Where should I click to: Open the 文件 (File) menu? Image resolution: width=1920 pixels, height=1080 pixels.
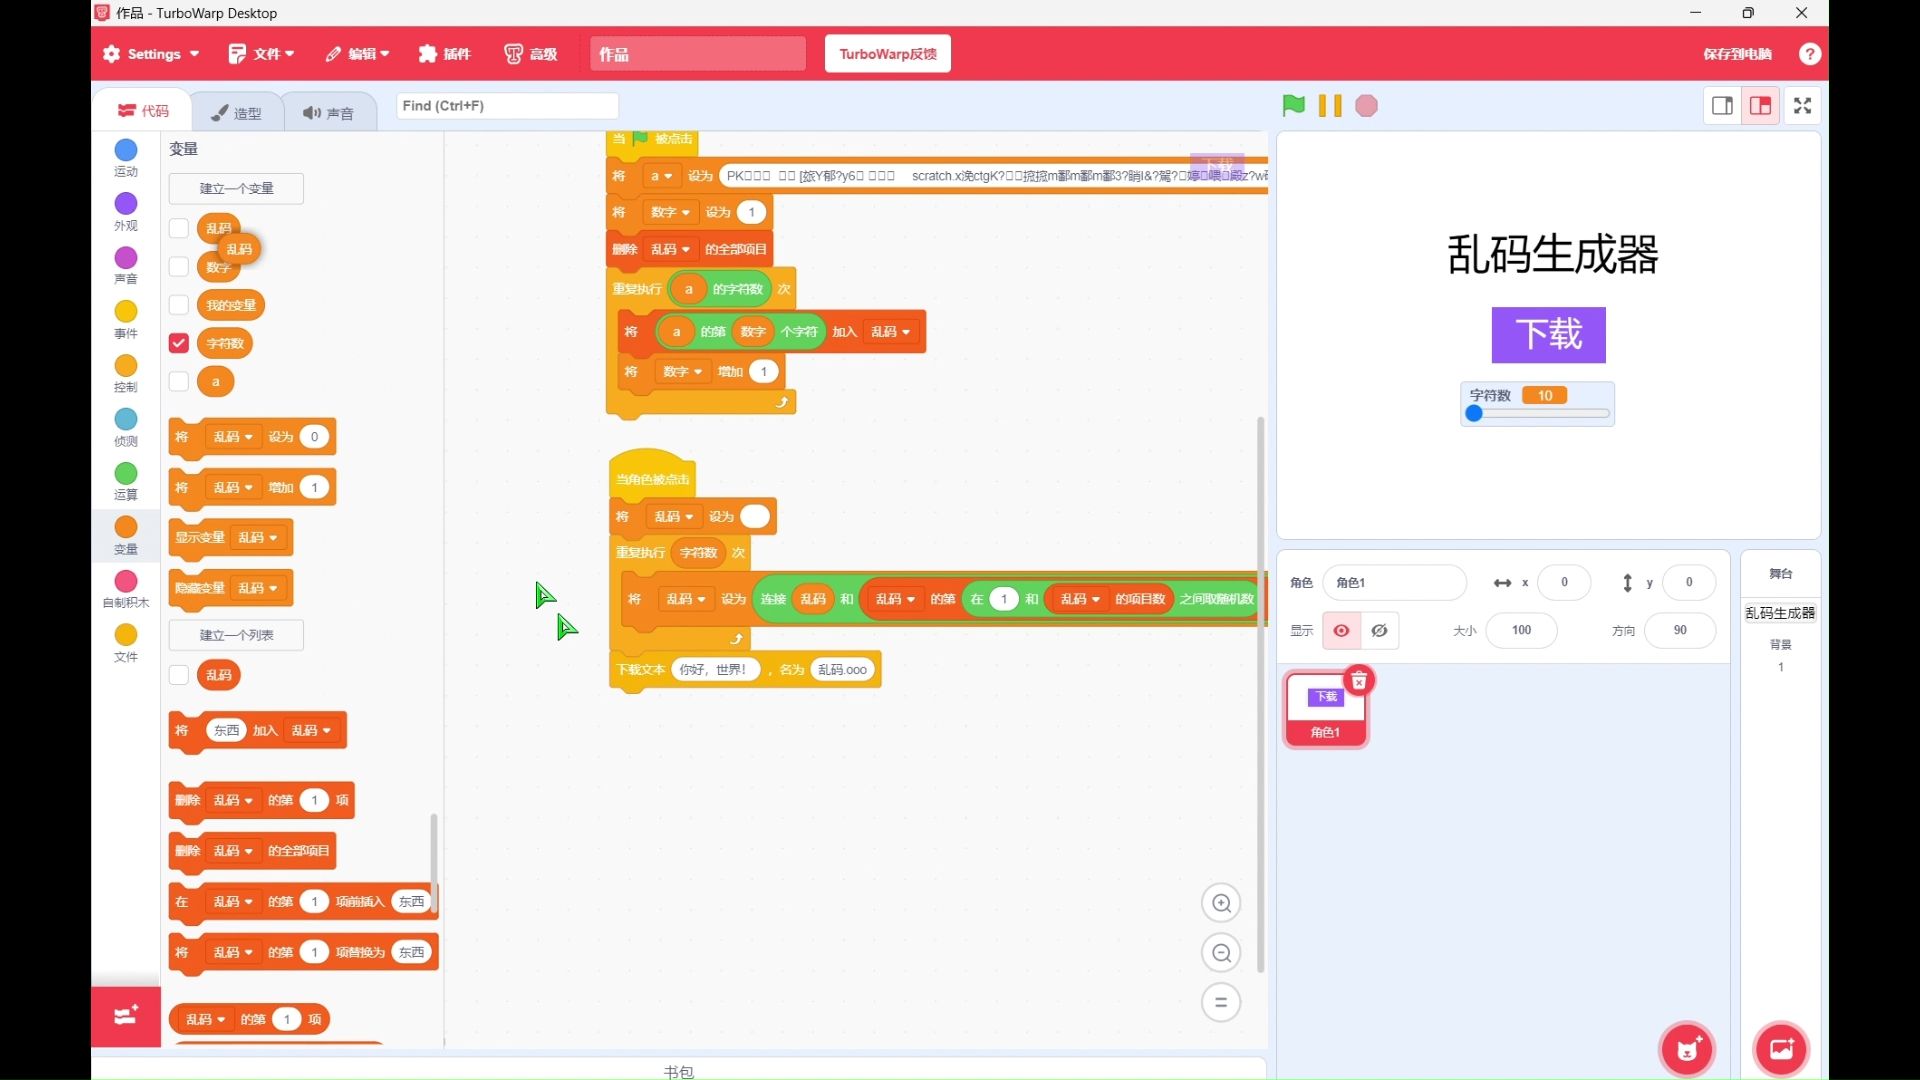click(261, 54)
